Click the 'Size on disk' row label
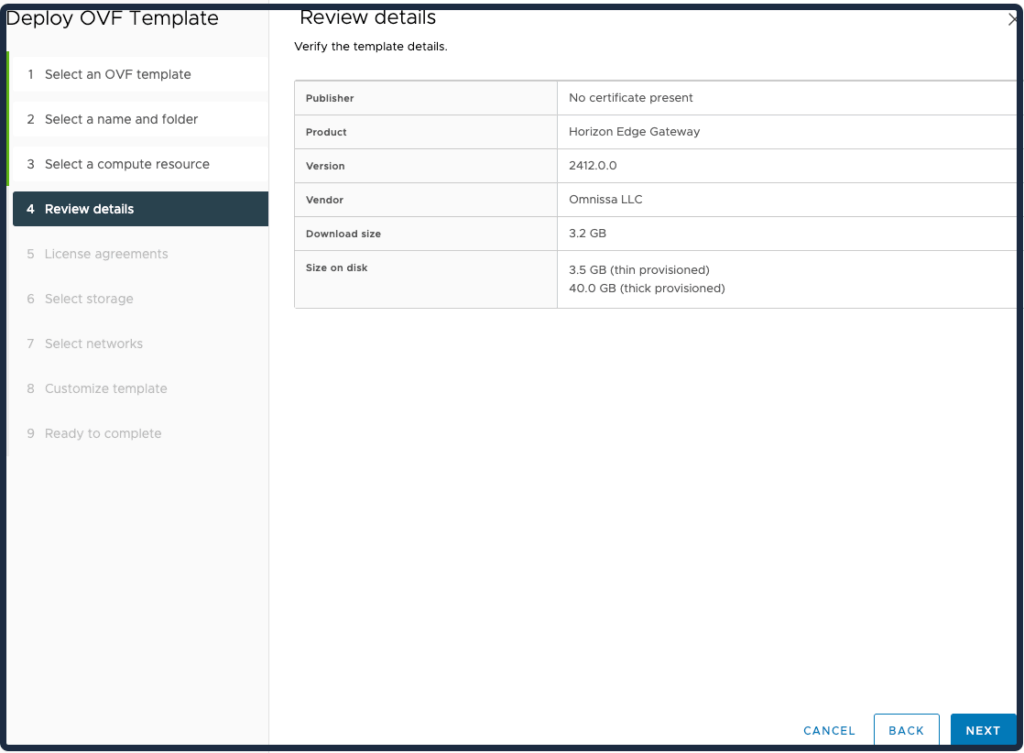The width and height of the screenshot is (1024, 753). tap(336, 268)
